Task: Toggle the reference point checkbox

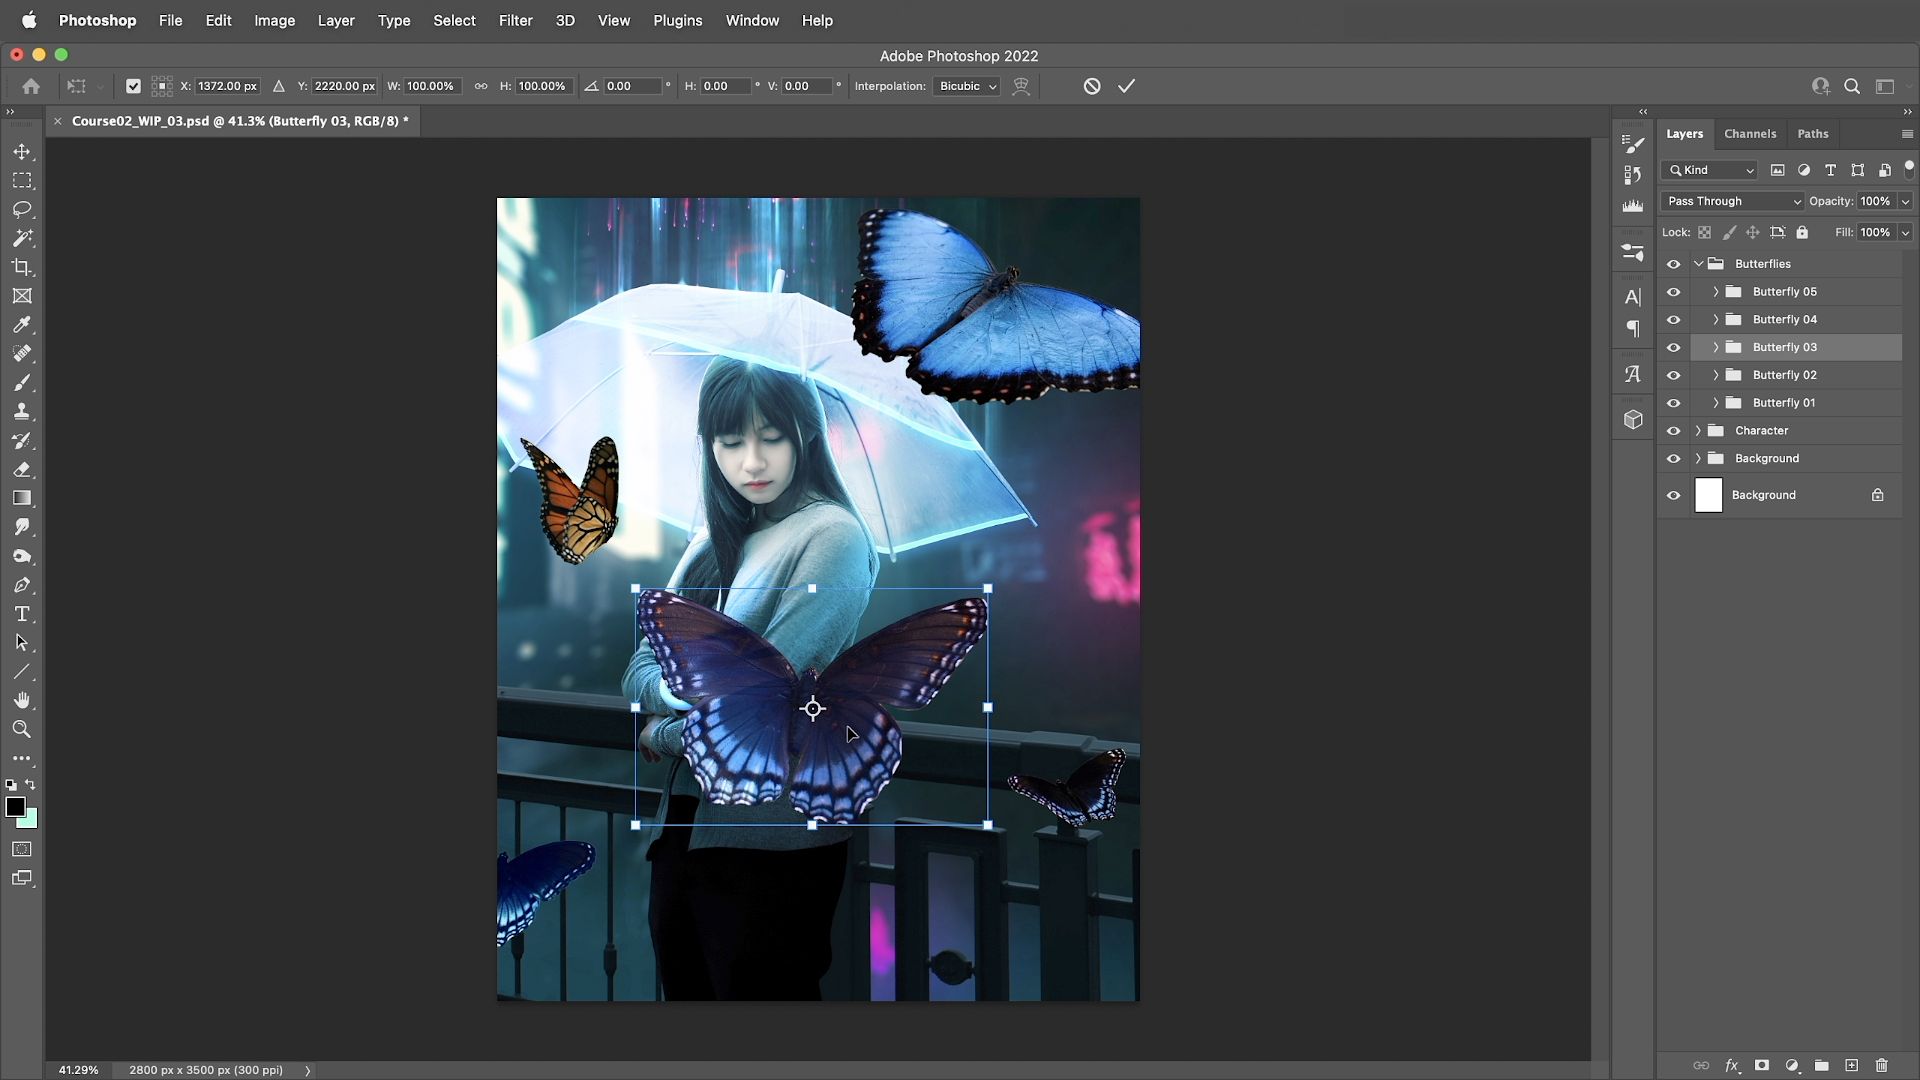Action: point(133,86)
